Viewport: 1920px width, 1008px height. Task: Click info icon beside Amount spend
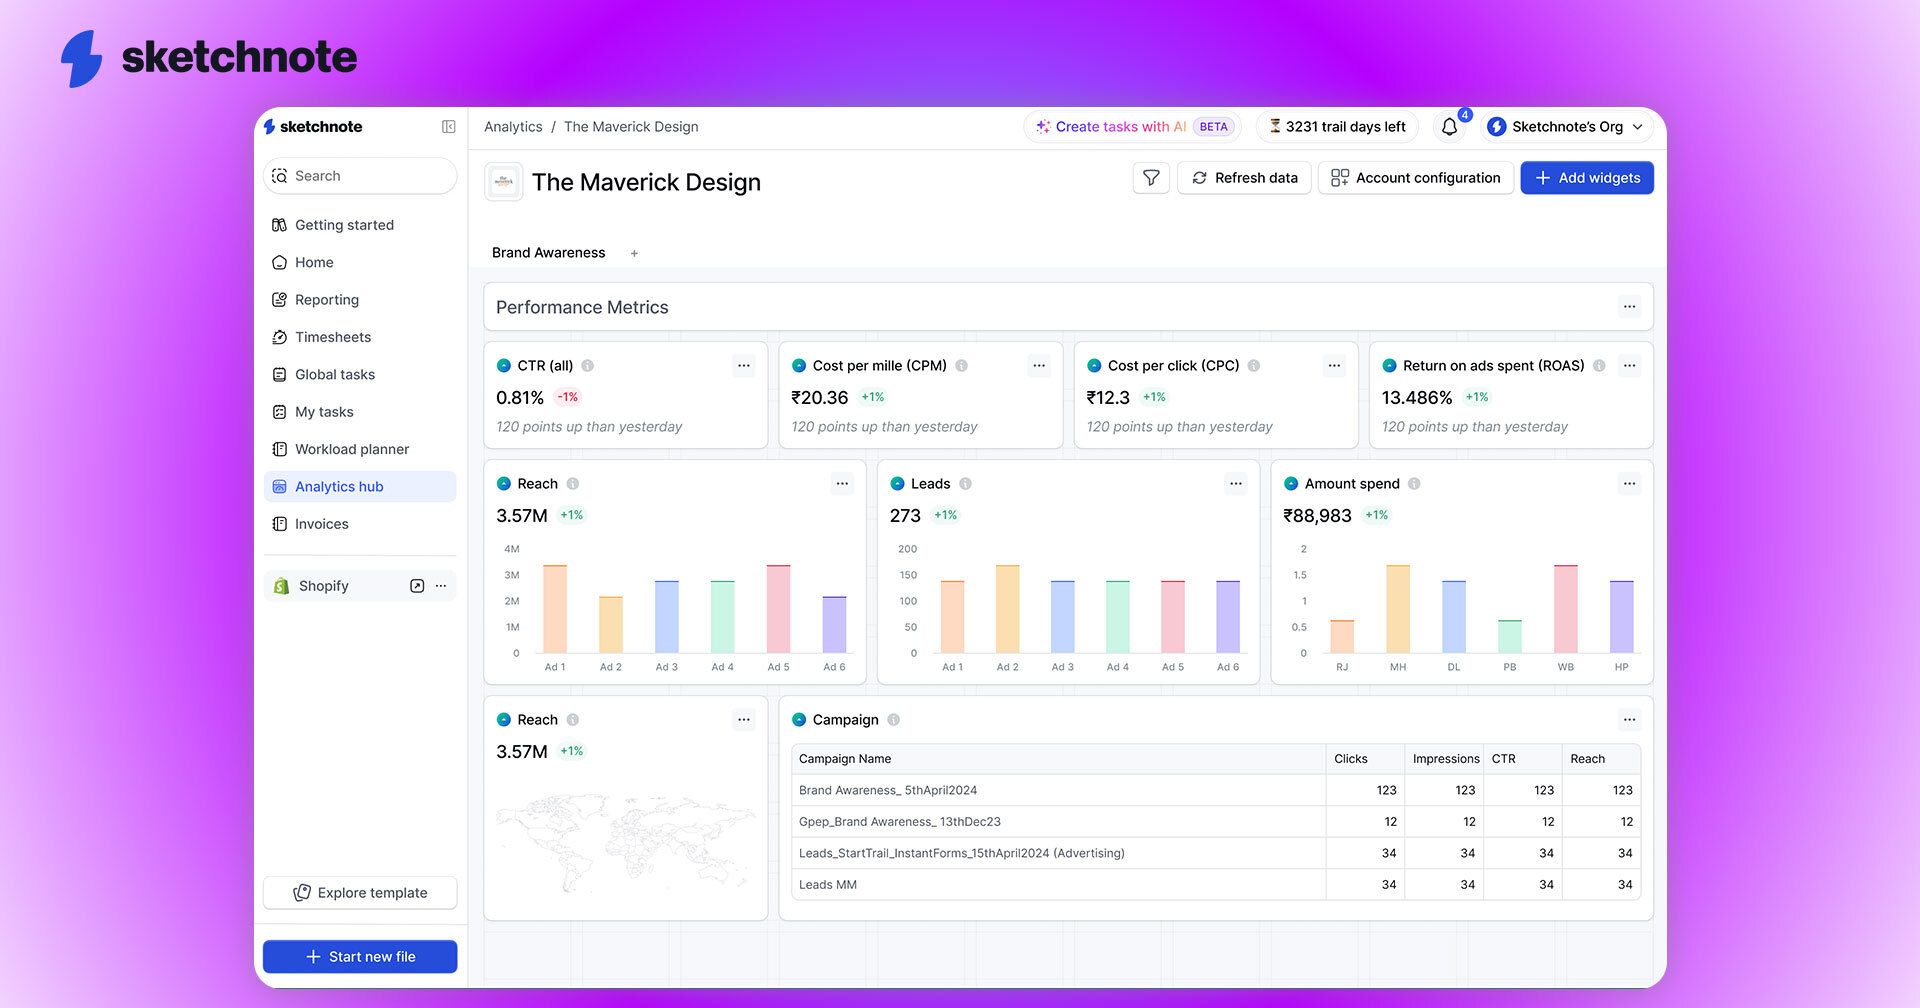click(1414, 484)
